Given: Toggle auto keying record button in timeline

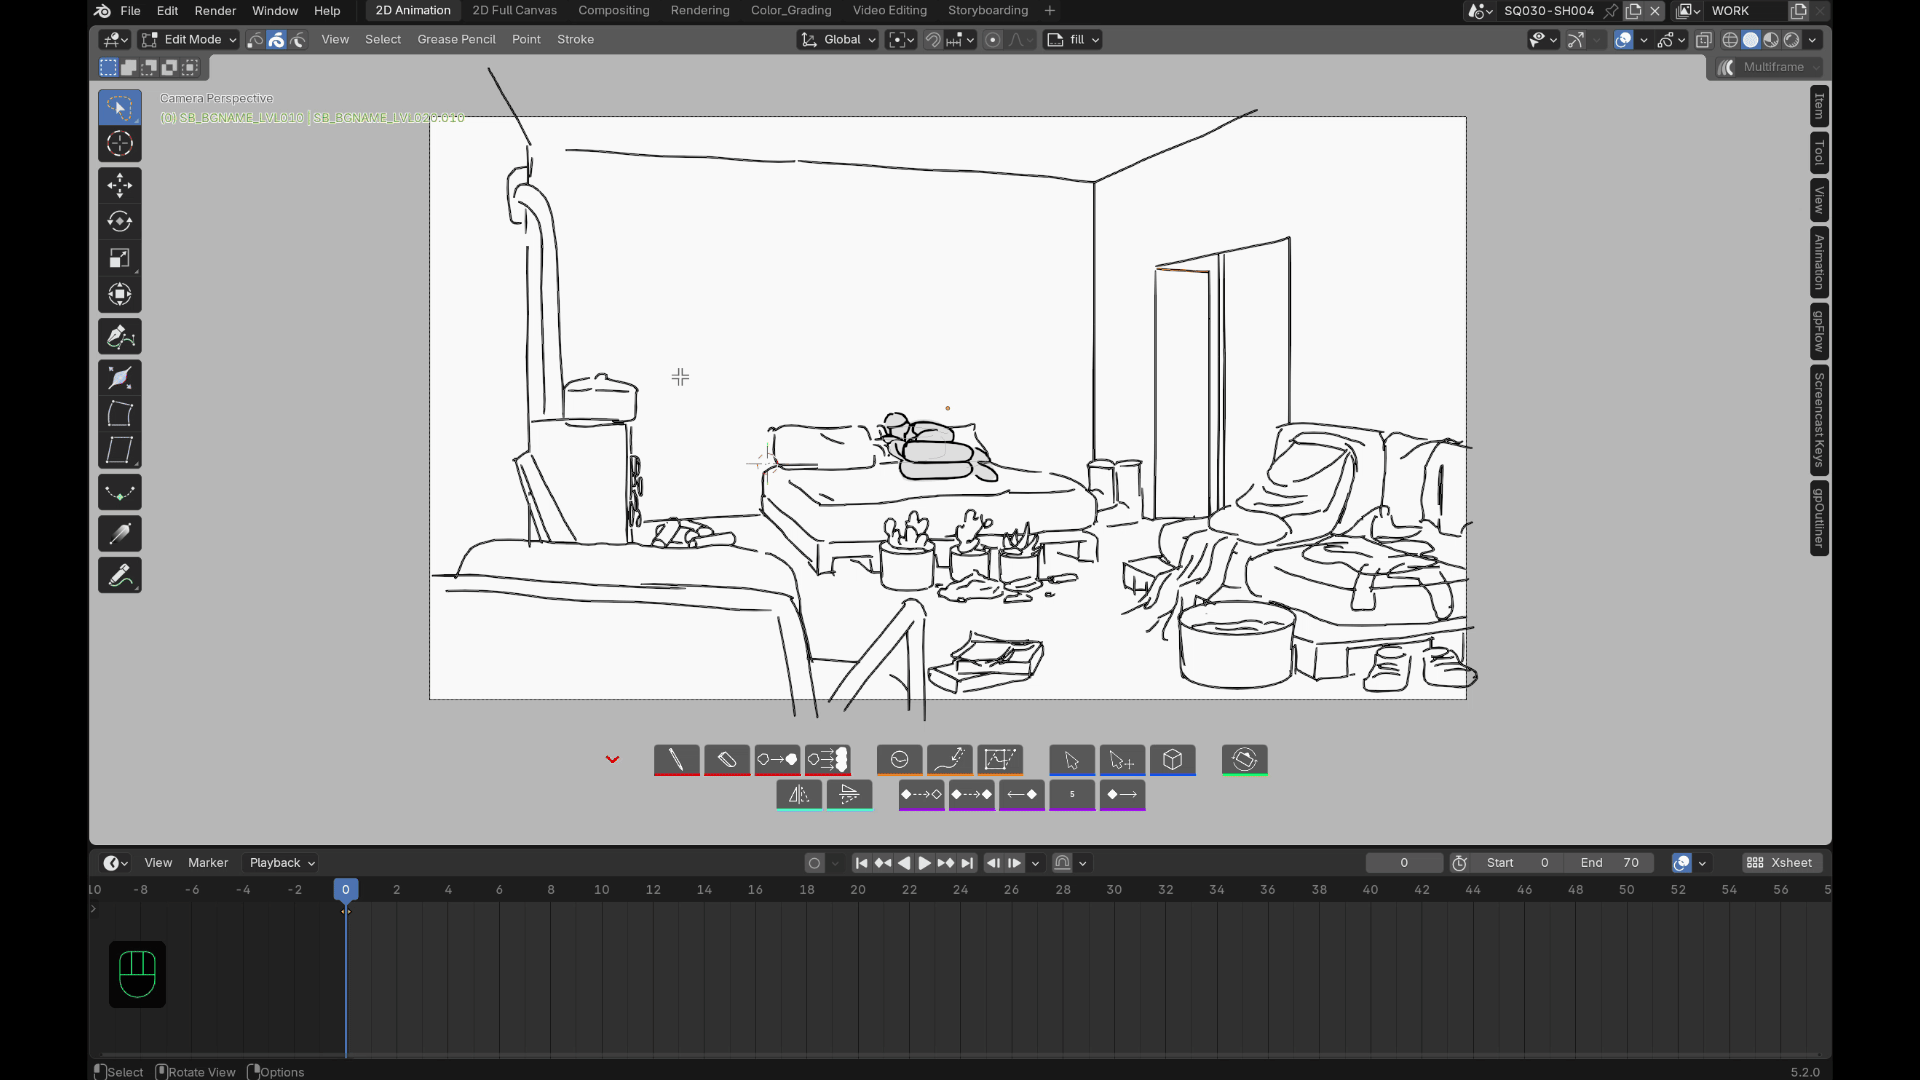Looking at the screenshot, I should 814,863.
